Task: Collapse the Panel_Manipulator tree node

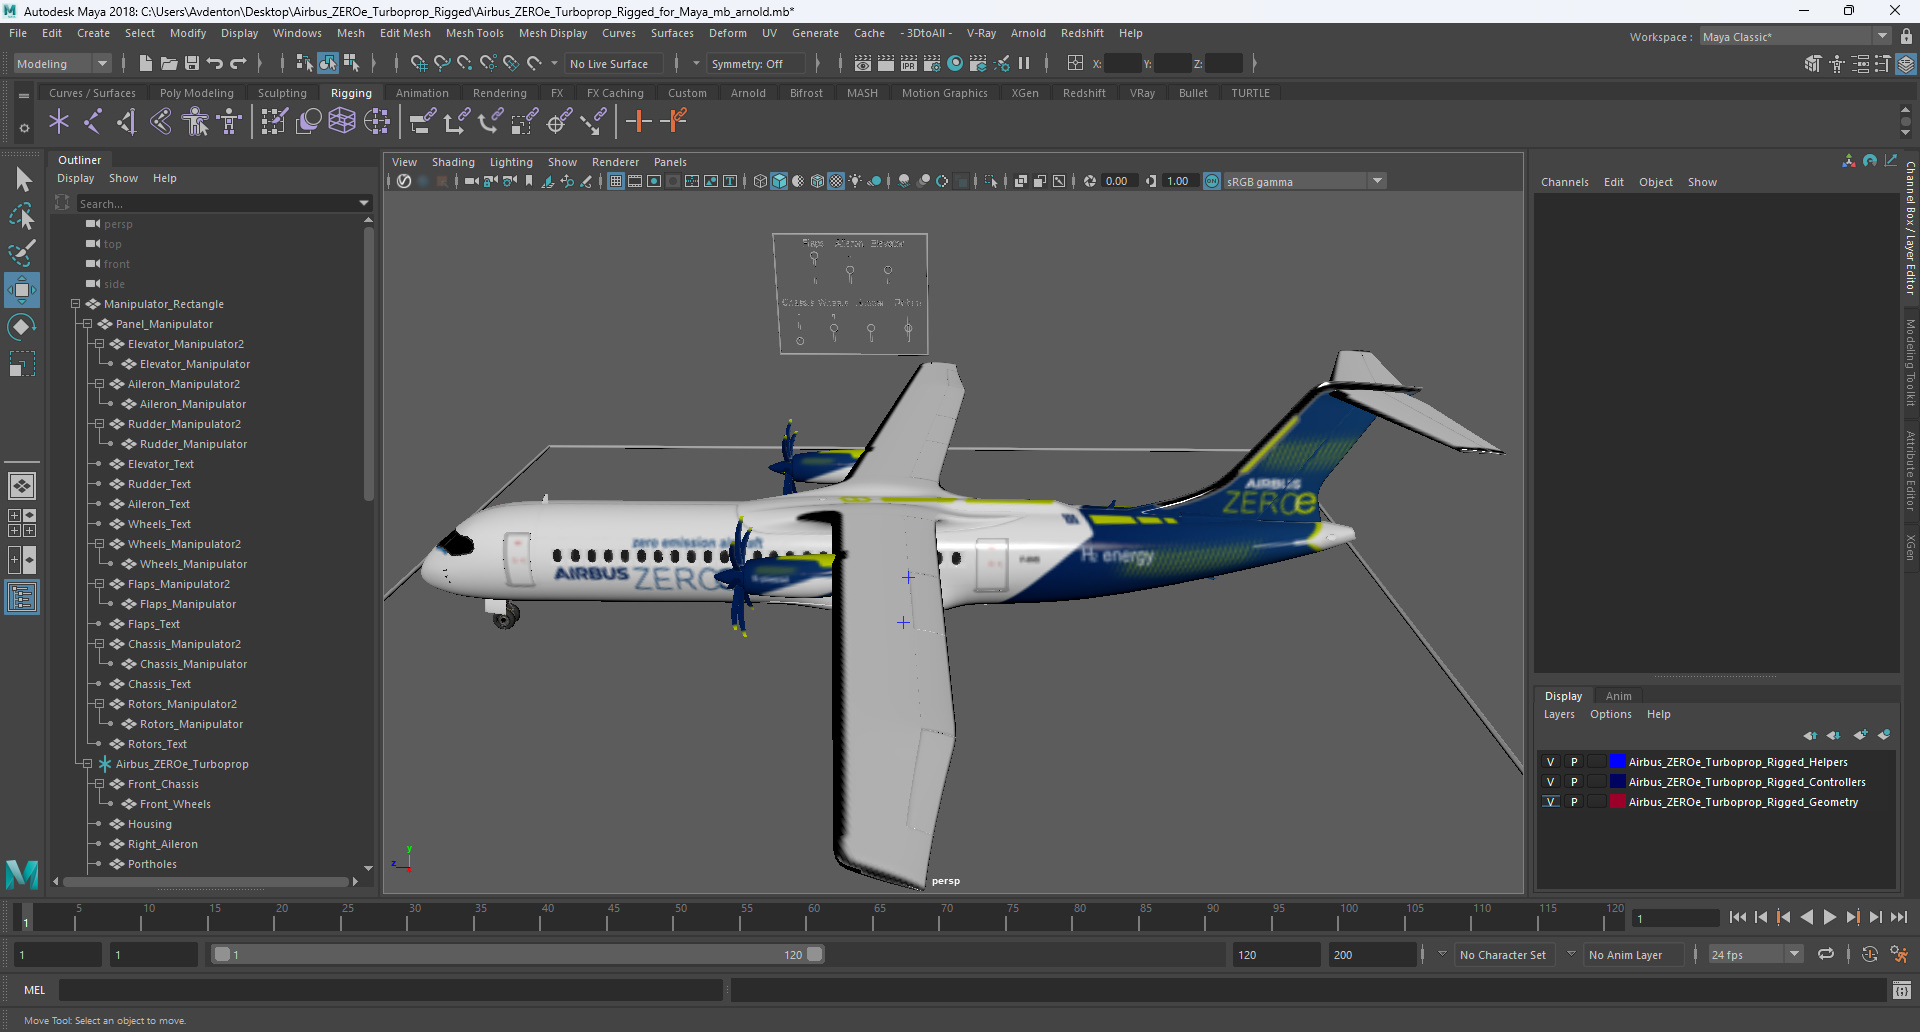Action: coord(87,324)
